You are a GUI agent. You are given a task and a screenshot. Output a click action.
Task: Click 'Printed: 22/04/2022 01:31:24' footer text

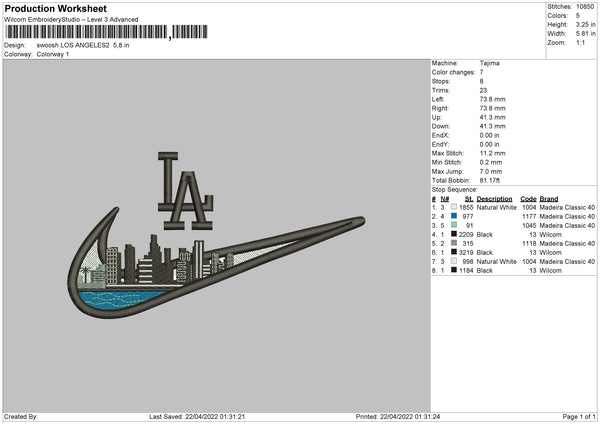click(398, 416)
